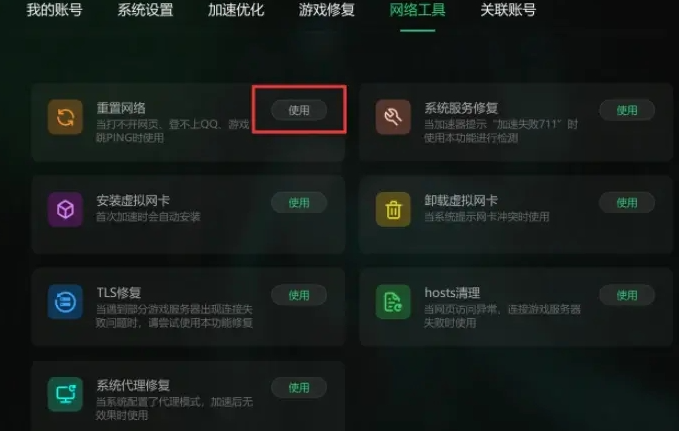Image resolution: width=679 pixels, height=431 pixels.
Task: Select the active 网络工具 tab
Action: (x=417, y=10)
